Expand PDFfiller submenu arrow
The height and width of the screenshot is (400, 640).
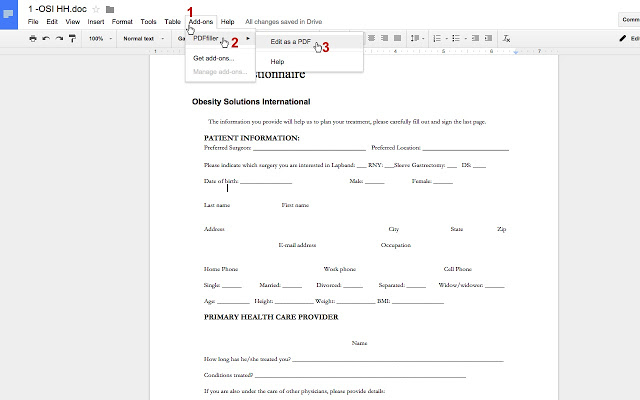[x=248, y=38]
